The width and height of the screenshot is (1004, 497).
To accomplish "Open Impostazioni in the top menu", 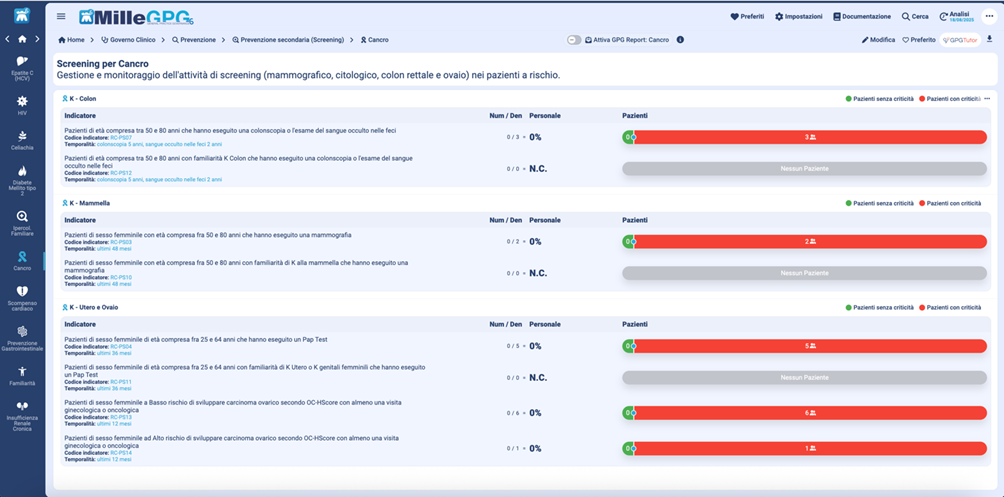I will click(796, 16).
